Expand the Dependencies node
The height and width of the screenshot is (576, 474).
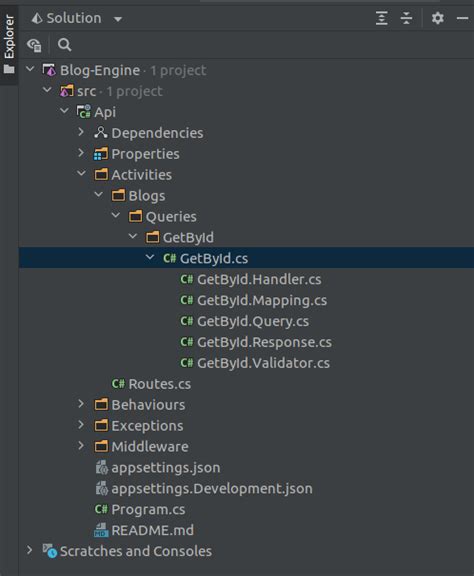81,132
